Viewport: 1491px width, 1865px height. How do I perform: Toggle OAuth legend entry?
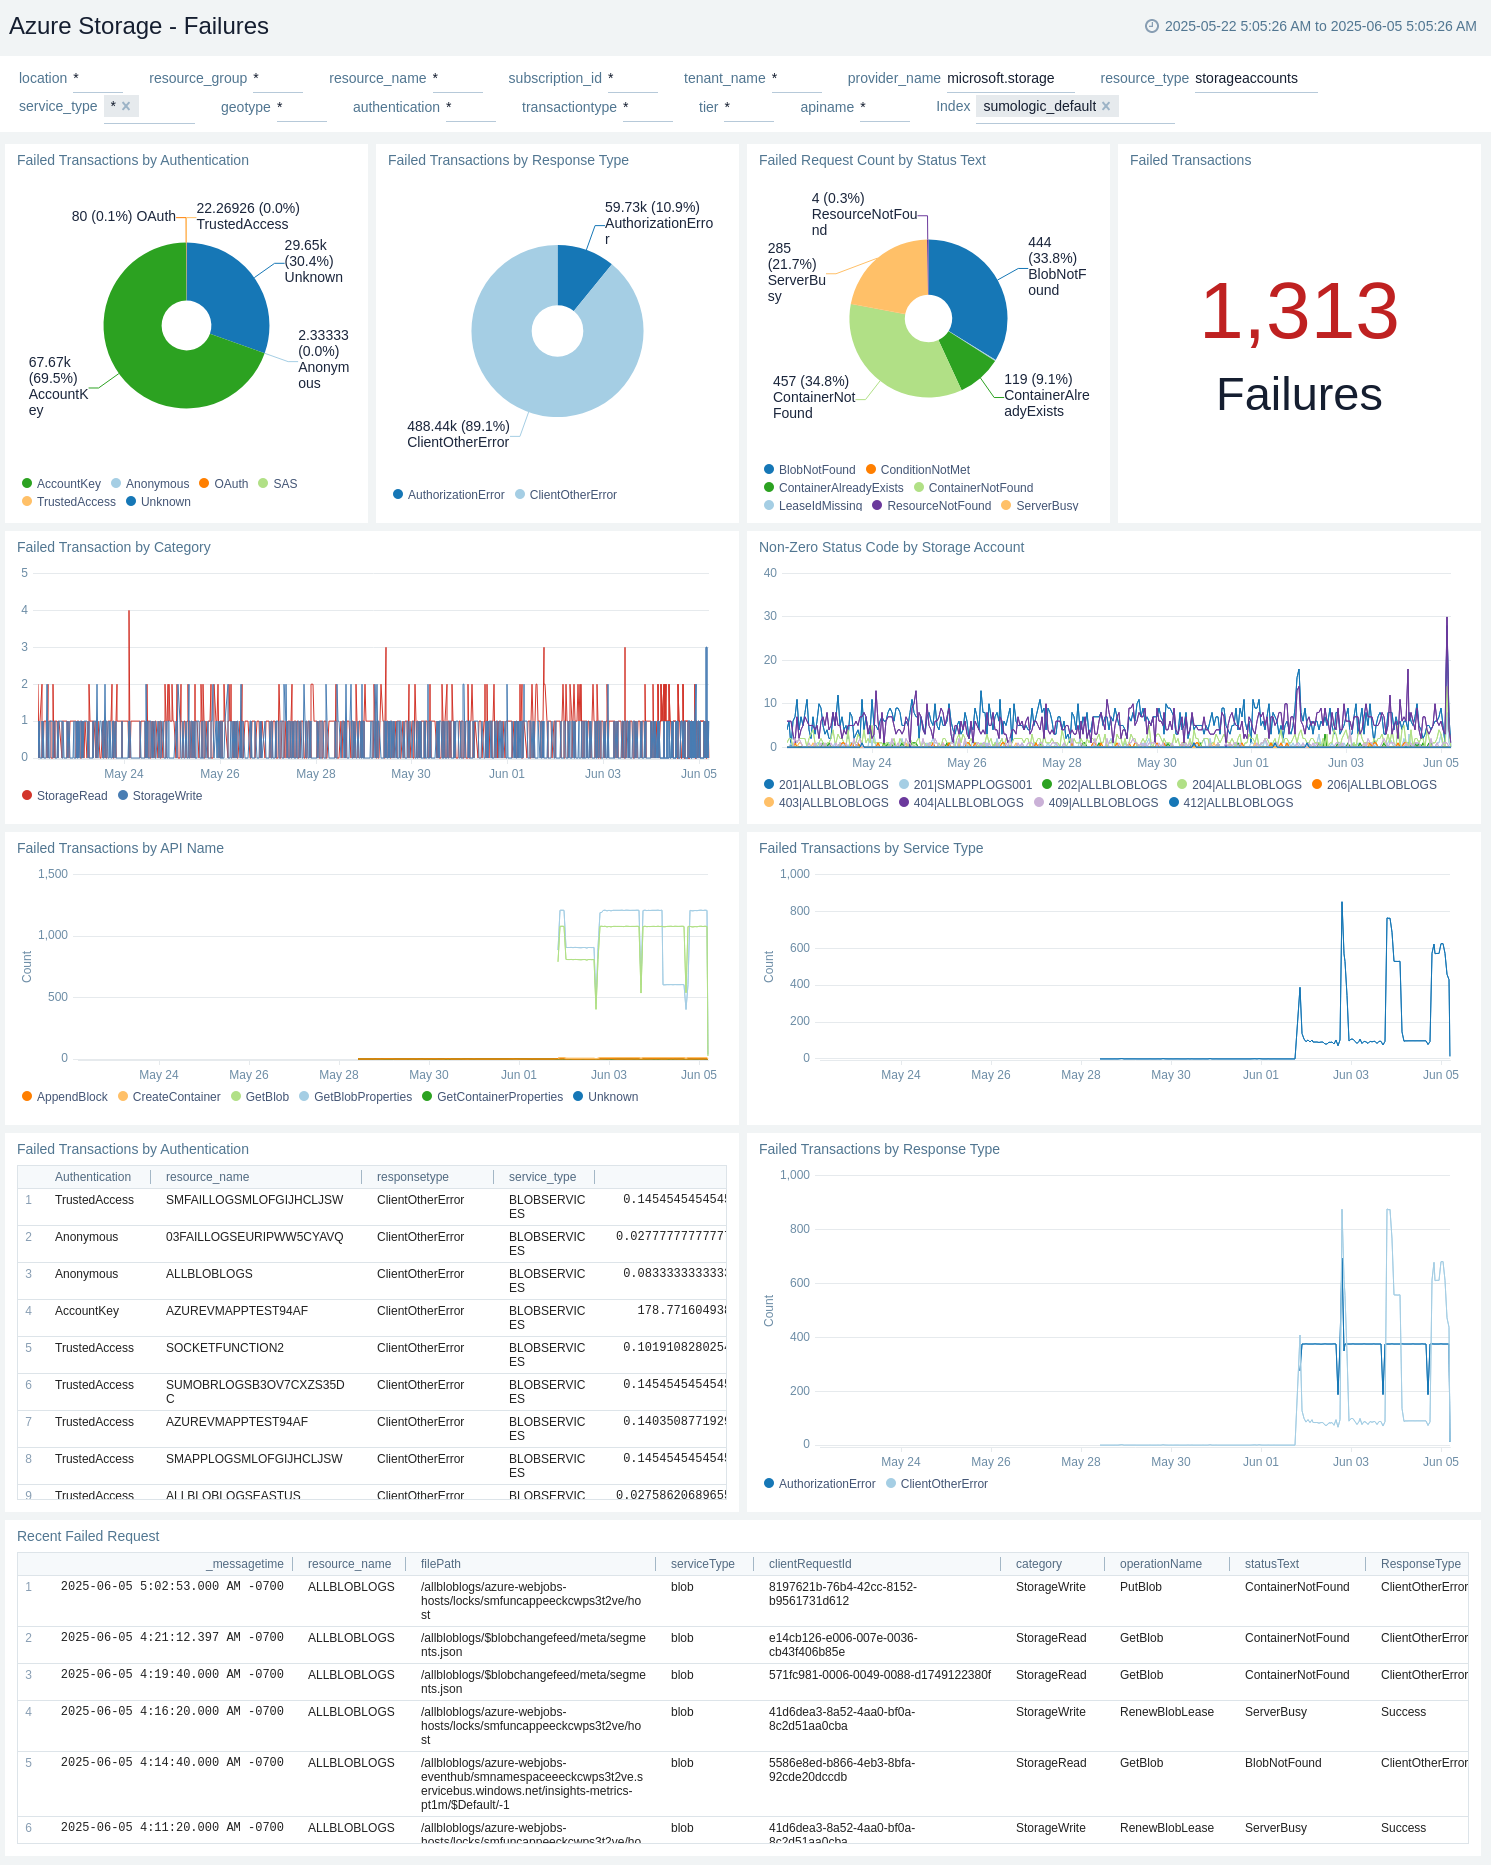(224, 484)
